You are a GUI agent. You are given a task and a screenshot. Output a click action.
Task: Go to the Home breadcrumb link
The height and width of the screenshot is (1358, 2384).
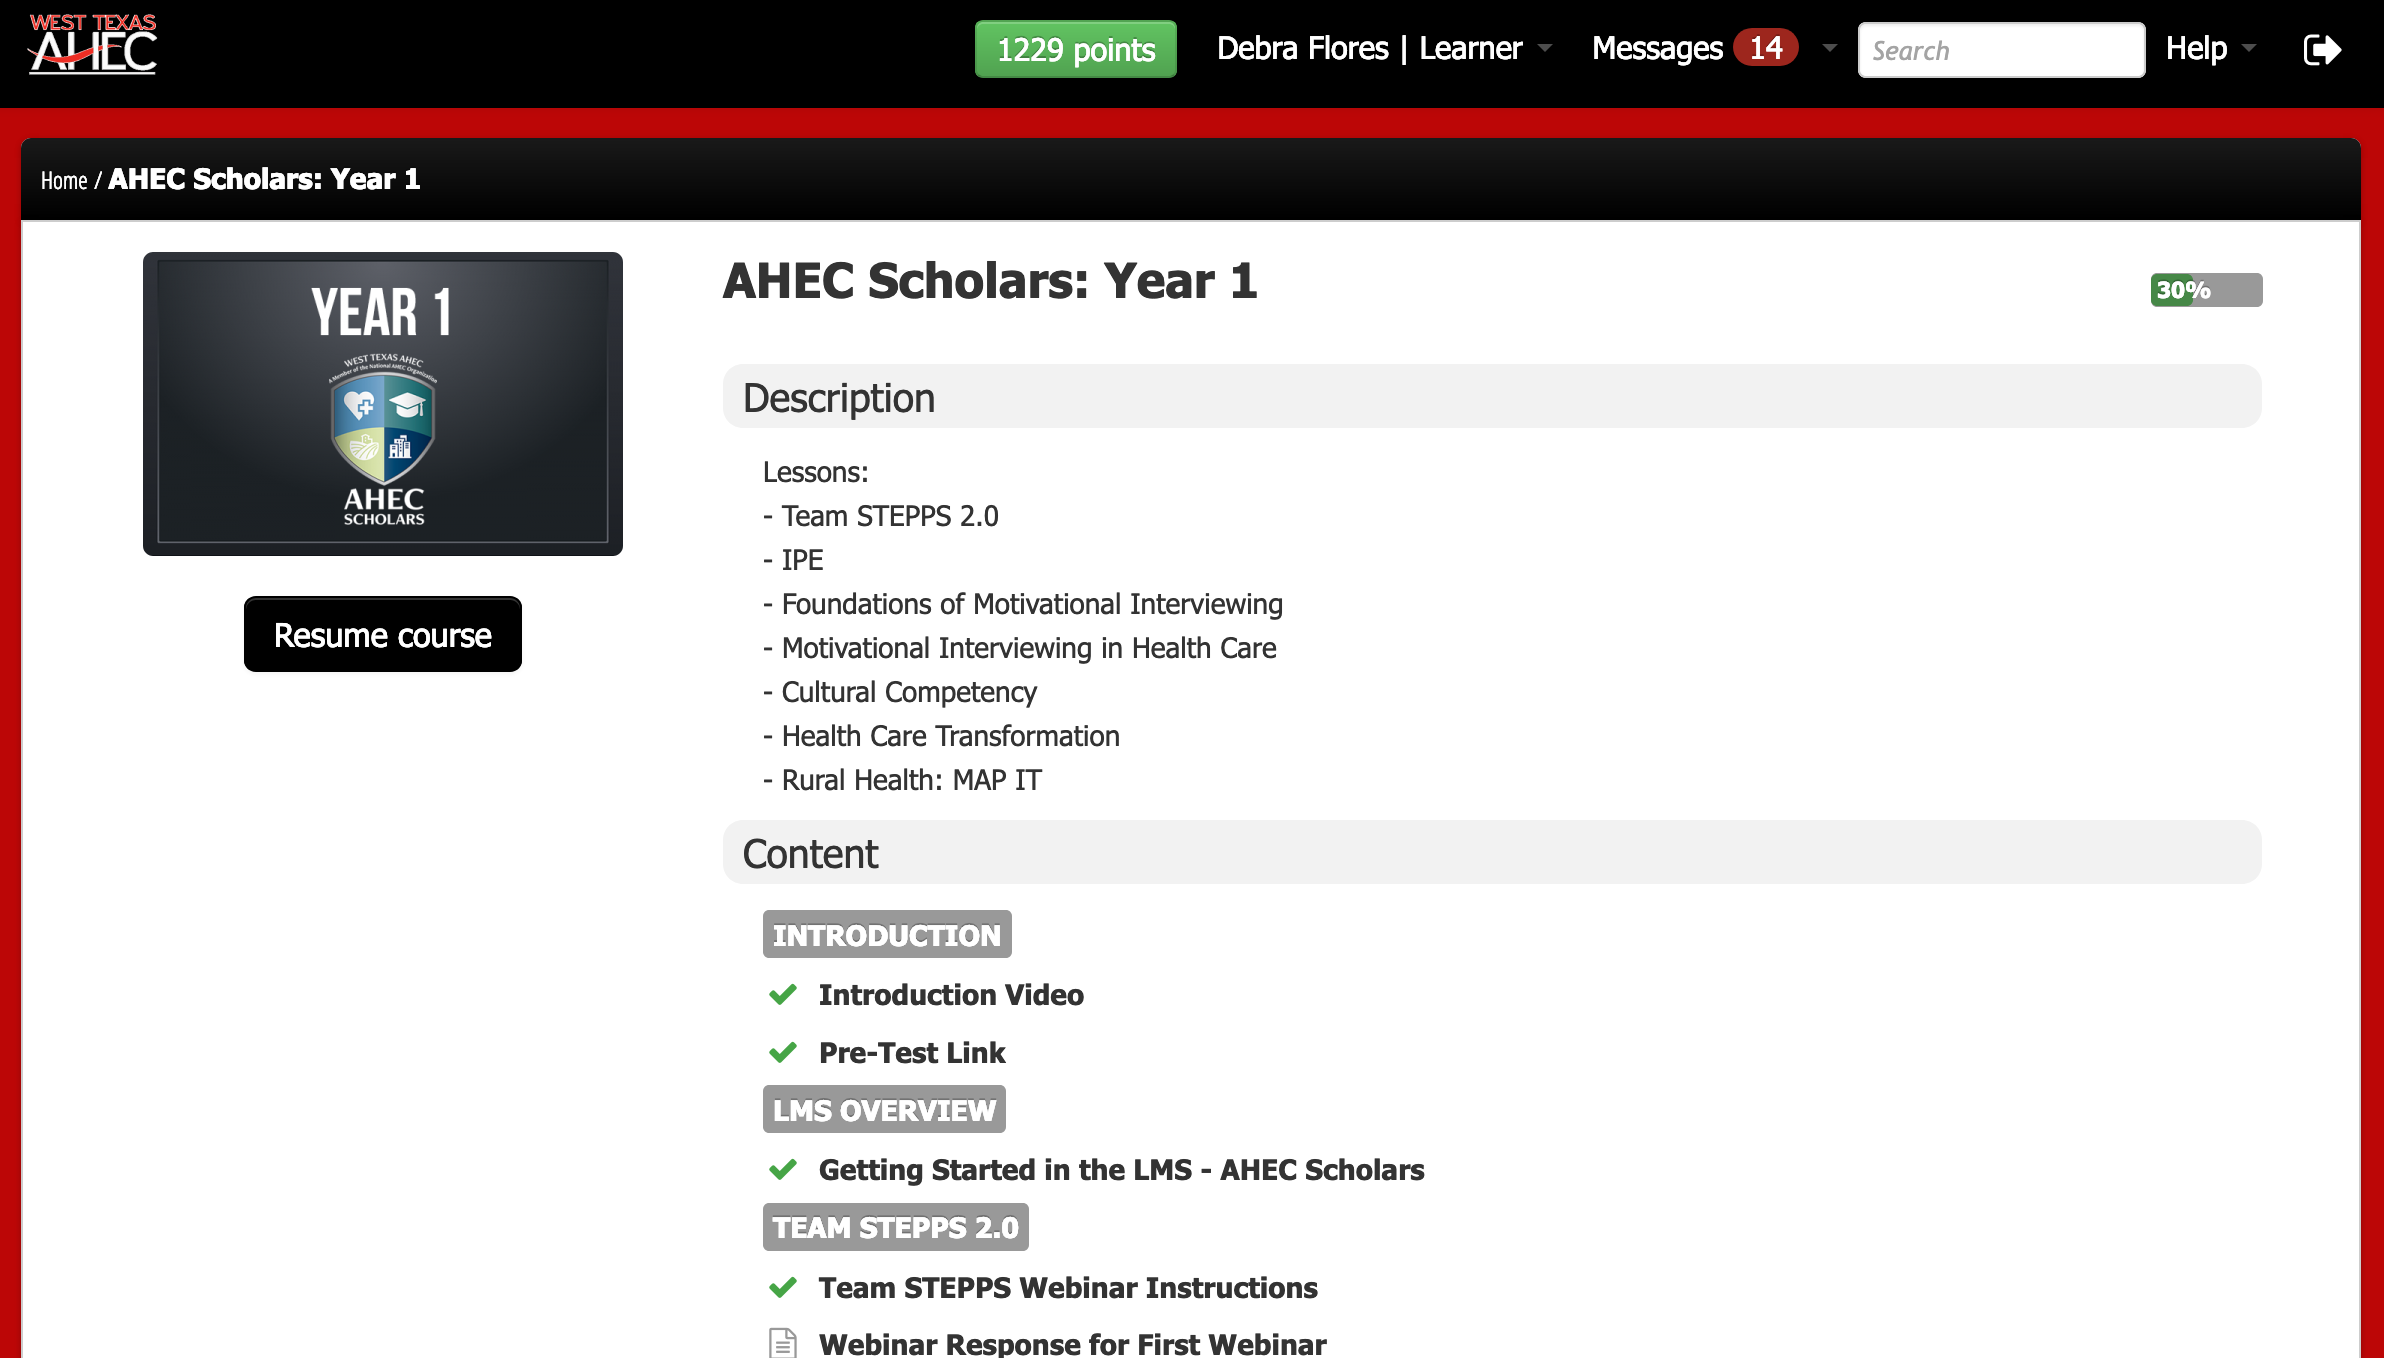point(64,180)
